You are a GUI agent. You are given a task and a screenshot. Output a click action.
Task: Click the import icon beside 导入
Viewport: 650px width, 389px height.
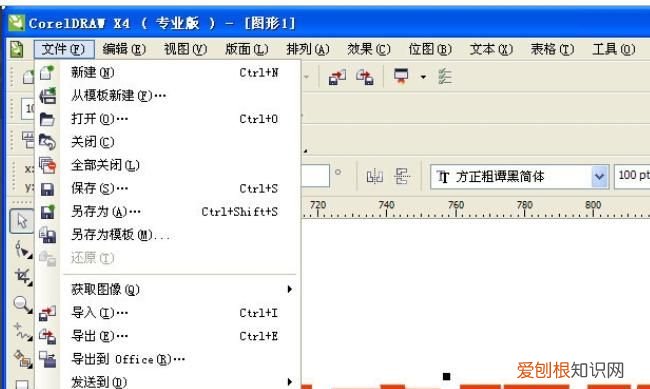[x=47, y=313]
